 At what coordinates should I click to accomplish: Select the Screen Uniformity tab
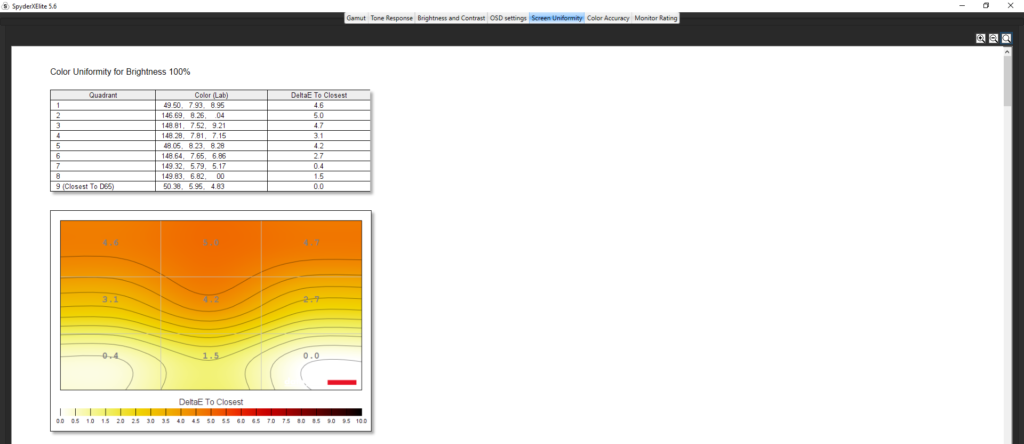pos(556,18)
